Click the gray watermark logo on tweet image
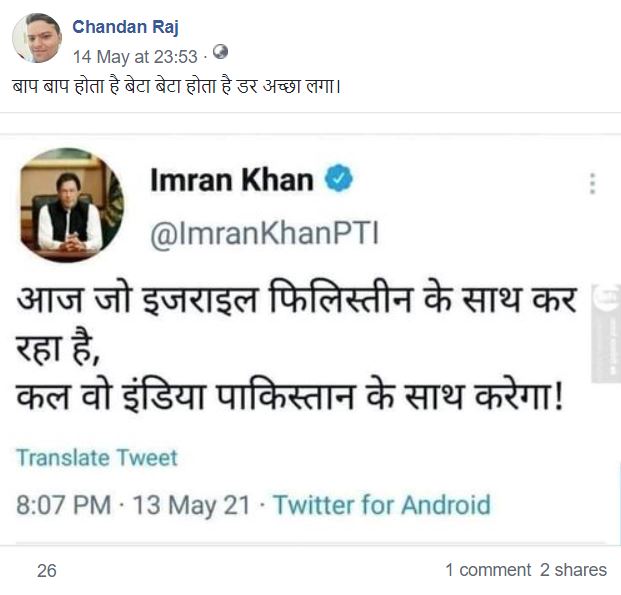The height and width of the screenshot is (595, 621). point(606,330)
